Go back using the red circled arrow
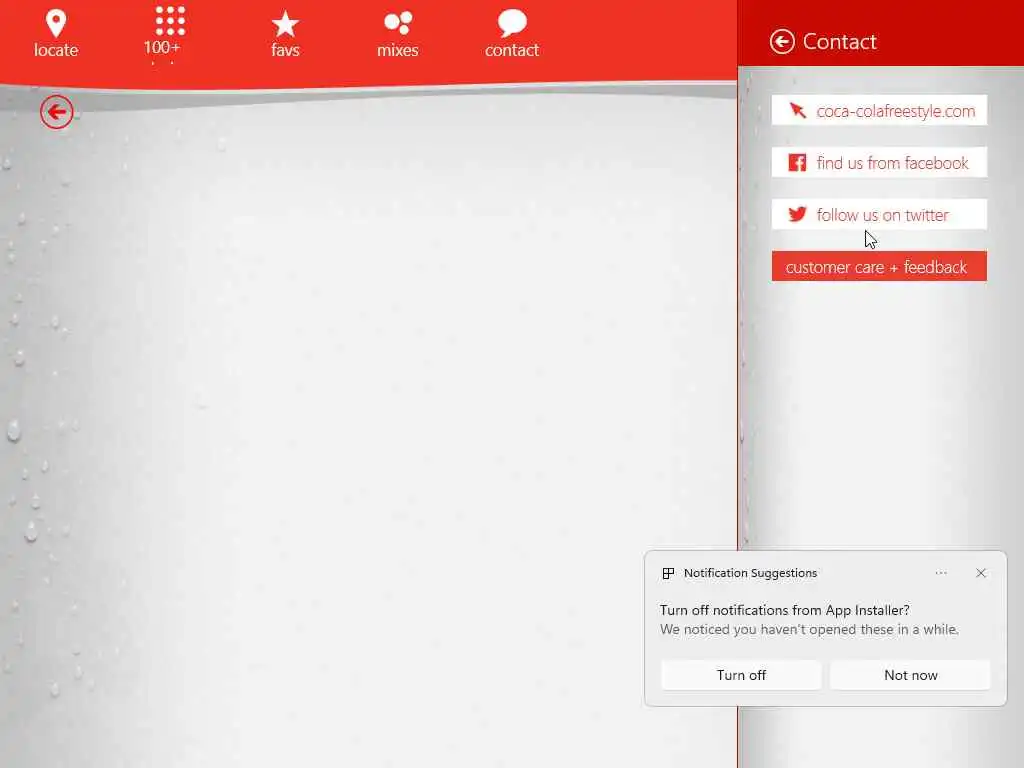The width and height of the screenshot is (1024, 768). tap(57, 112)
